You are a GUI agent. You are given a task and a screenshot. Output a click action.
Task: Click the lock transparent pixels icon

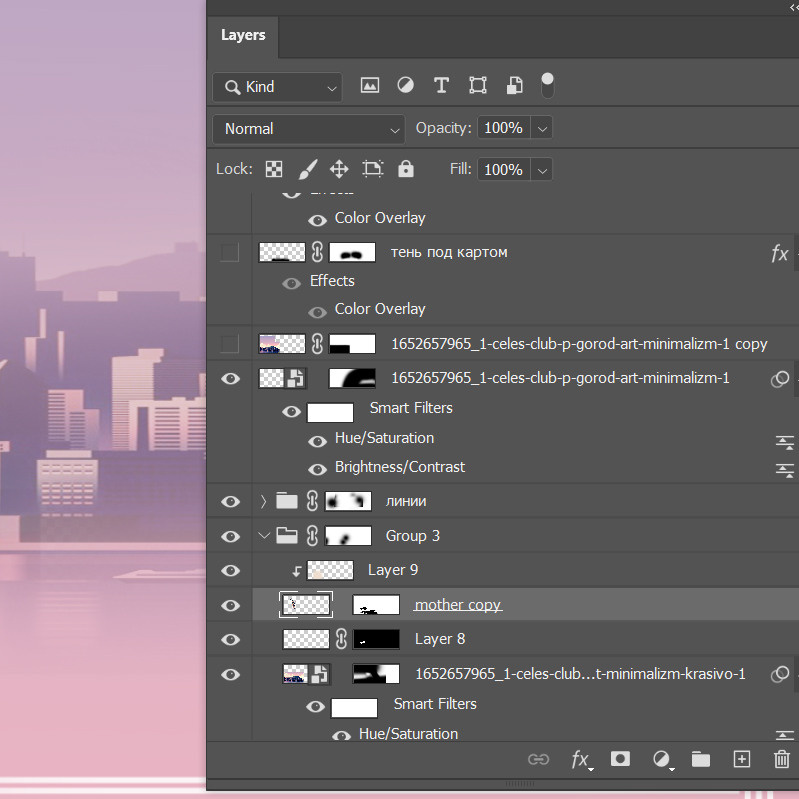(273, 169)
